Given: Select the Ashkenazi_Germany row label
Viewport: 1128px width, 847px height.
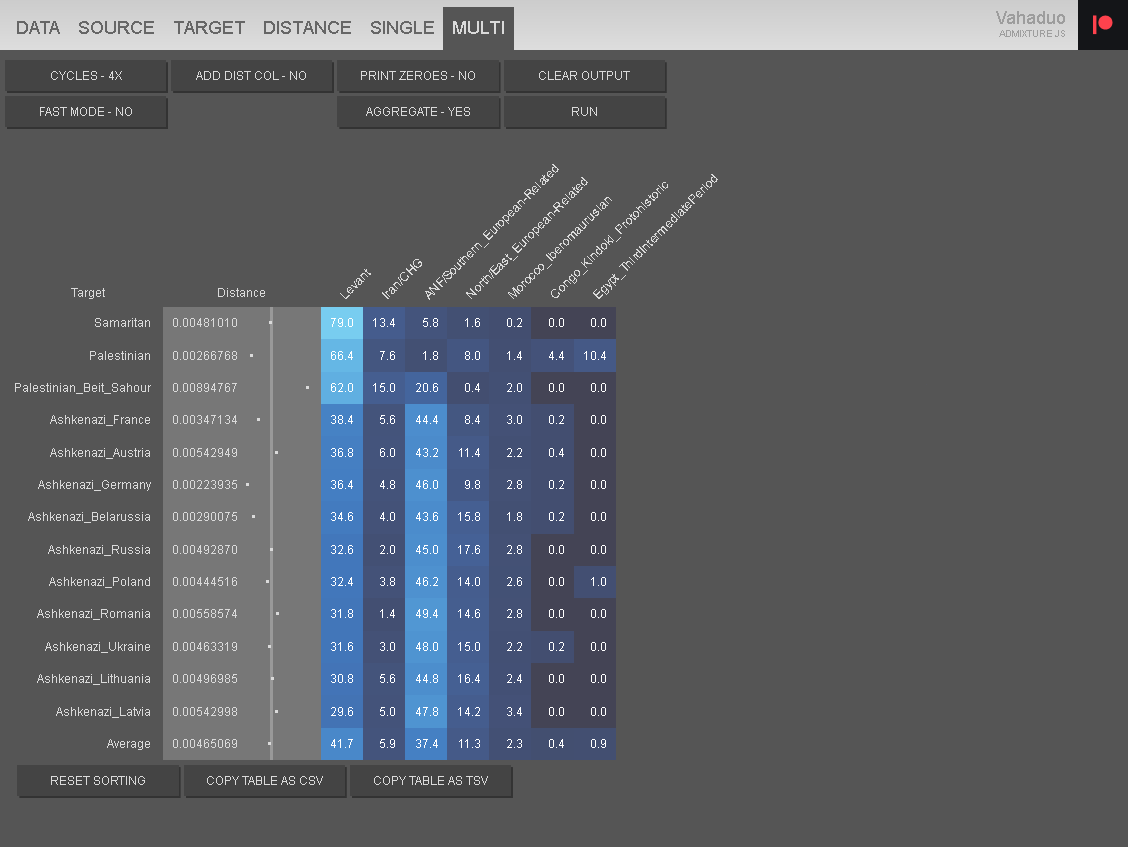Looking at the screenshot, I should pyautogui.click(x=94, y=485).
